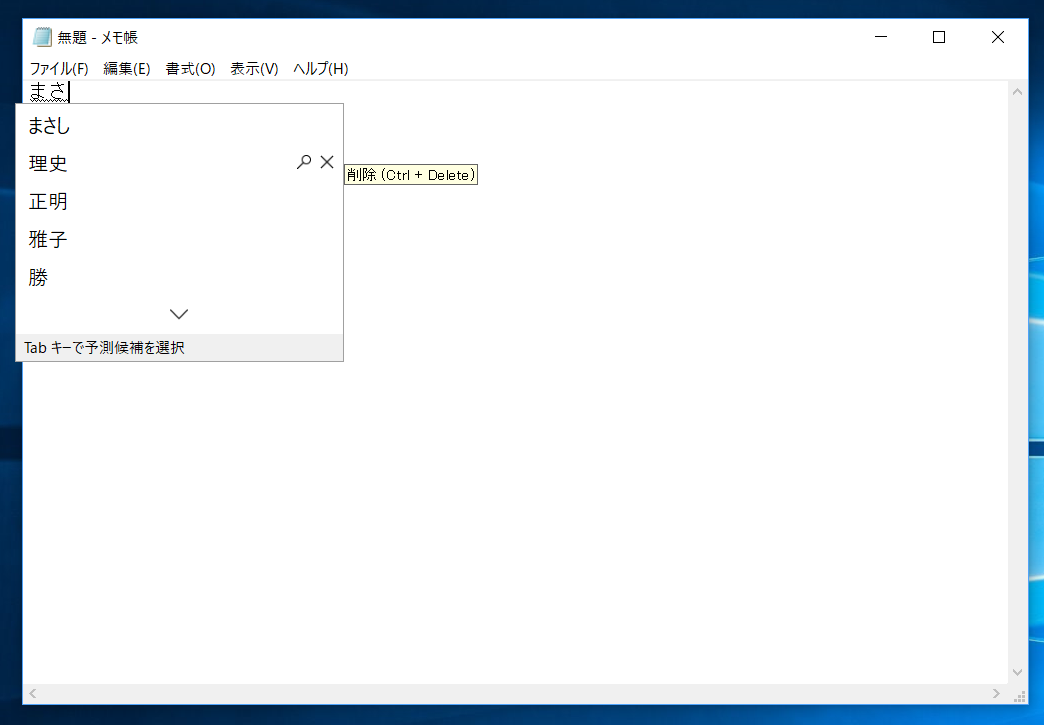Open the 書式(O) menu

190,69
